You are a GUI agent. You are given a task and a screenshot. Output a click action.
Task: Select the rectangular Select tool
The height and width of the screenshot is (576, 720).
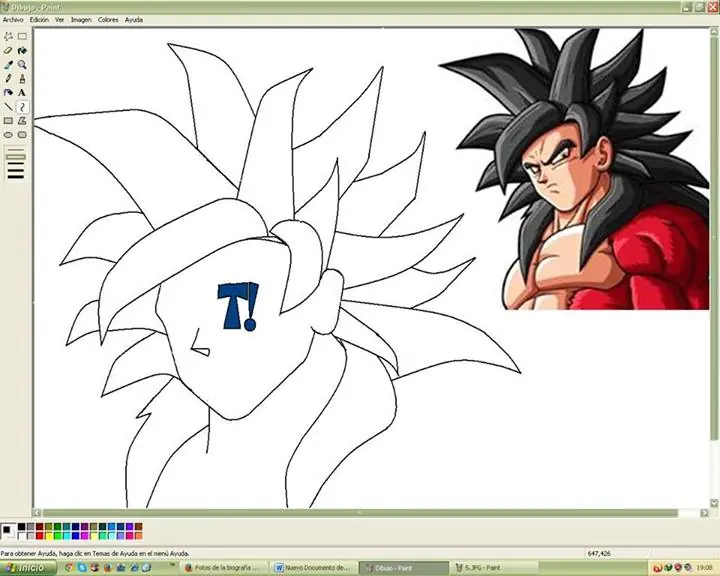click(x=22, y=36)
